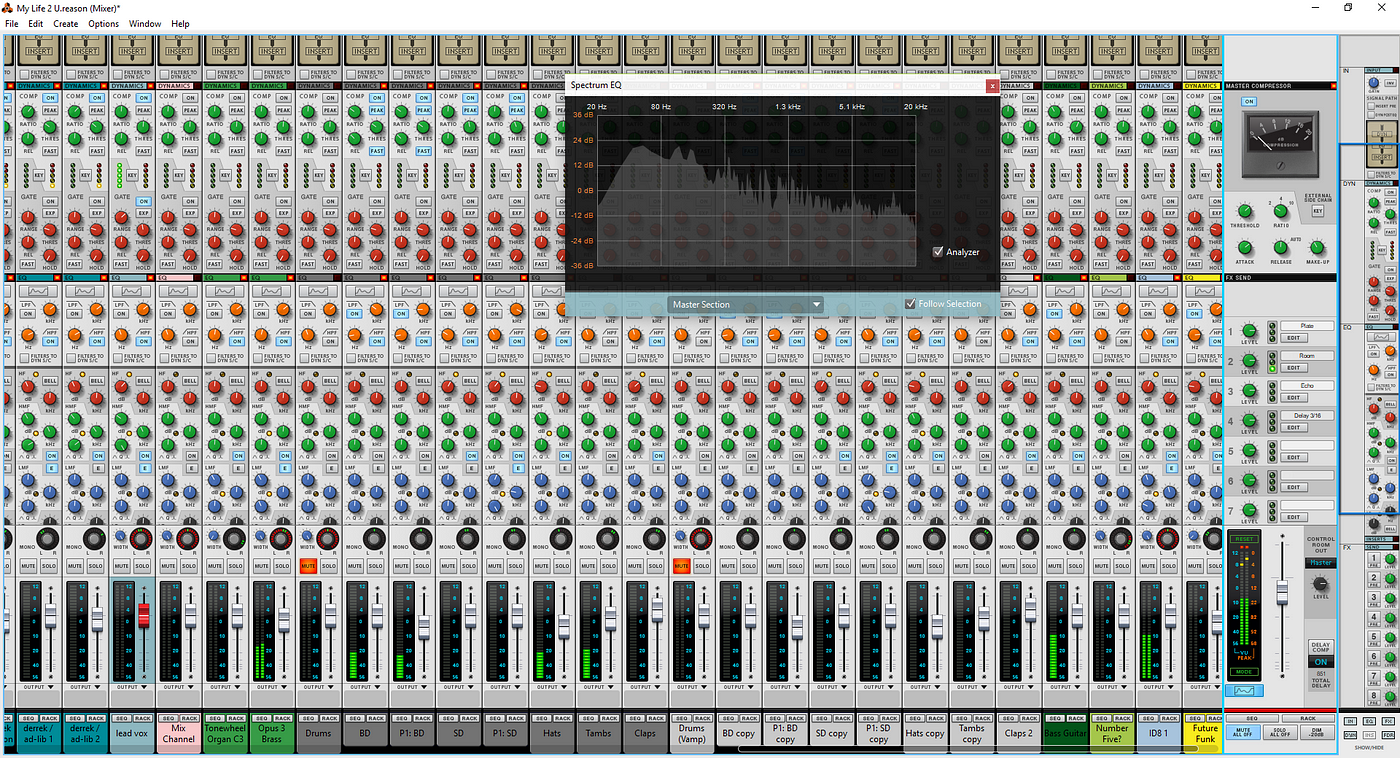Toggle the Analyzer checkbox in Spectrum EQ
The width and height of the screenshot is (1400, 758).
pos(937,252)
